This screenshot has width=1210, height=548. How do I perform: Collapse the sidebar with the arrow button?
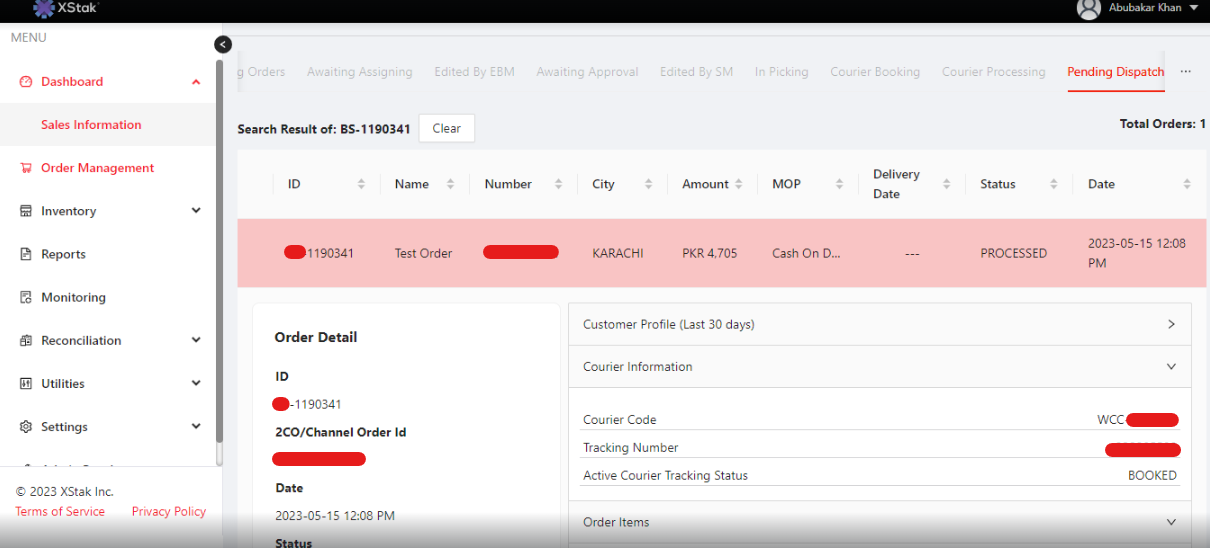pyautogui.click(x=223, y=44)
